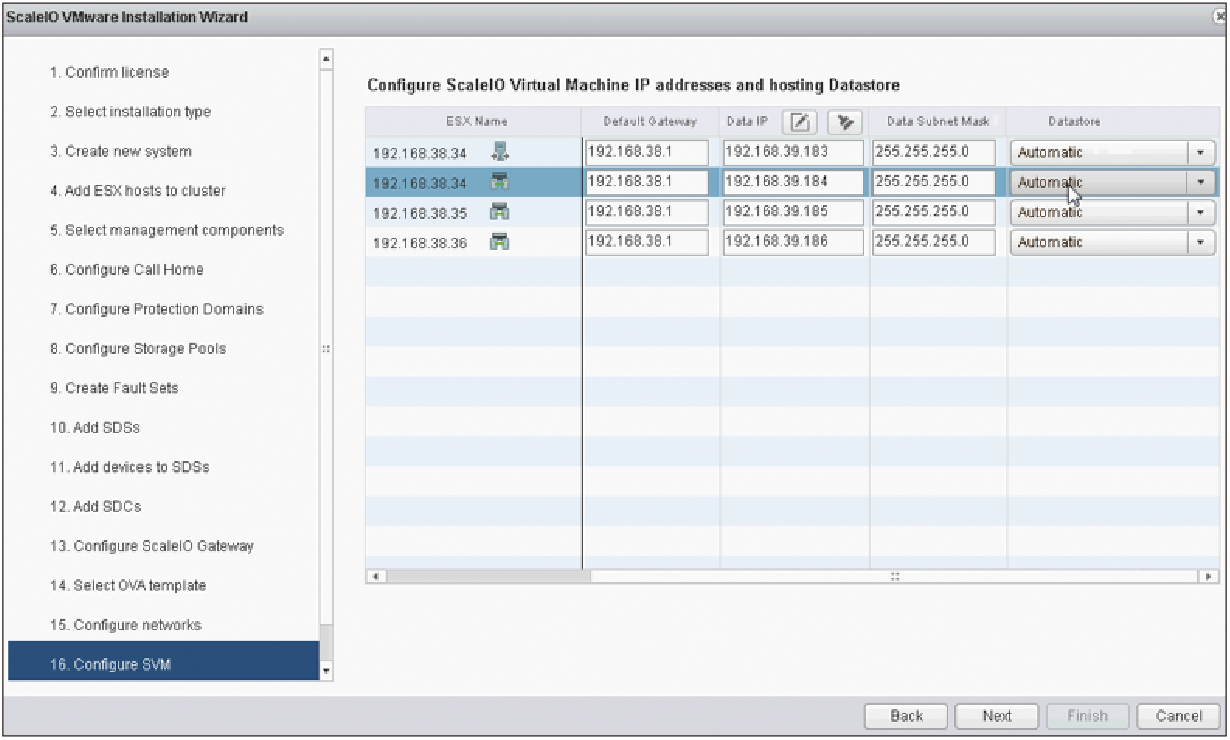The width and height of the screenshot is (1230, 740).
Task: Click the table's horizontal scroll left arrow
Action: [x=374, y=576]
